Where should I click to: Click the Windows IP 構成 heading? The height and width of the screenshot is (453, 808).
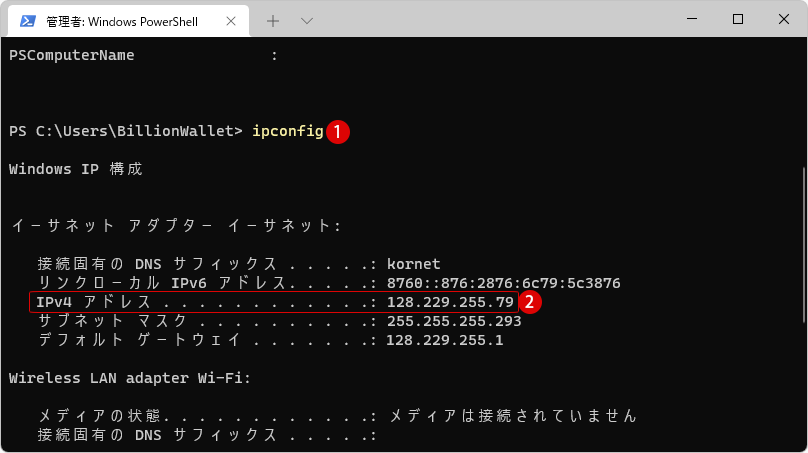[x=76, y=169]
